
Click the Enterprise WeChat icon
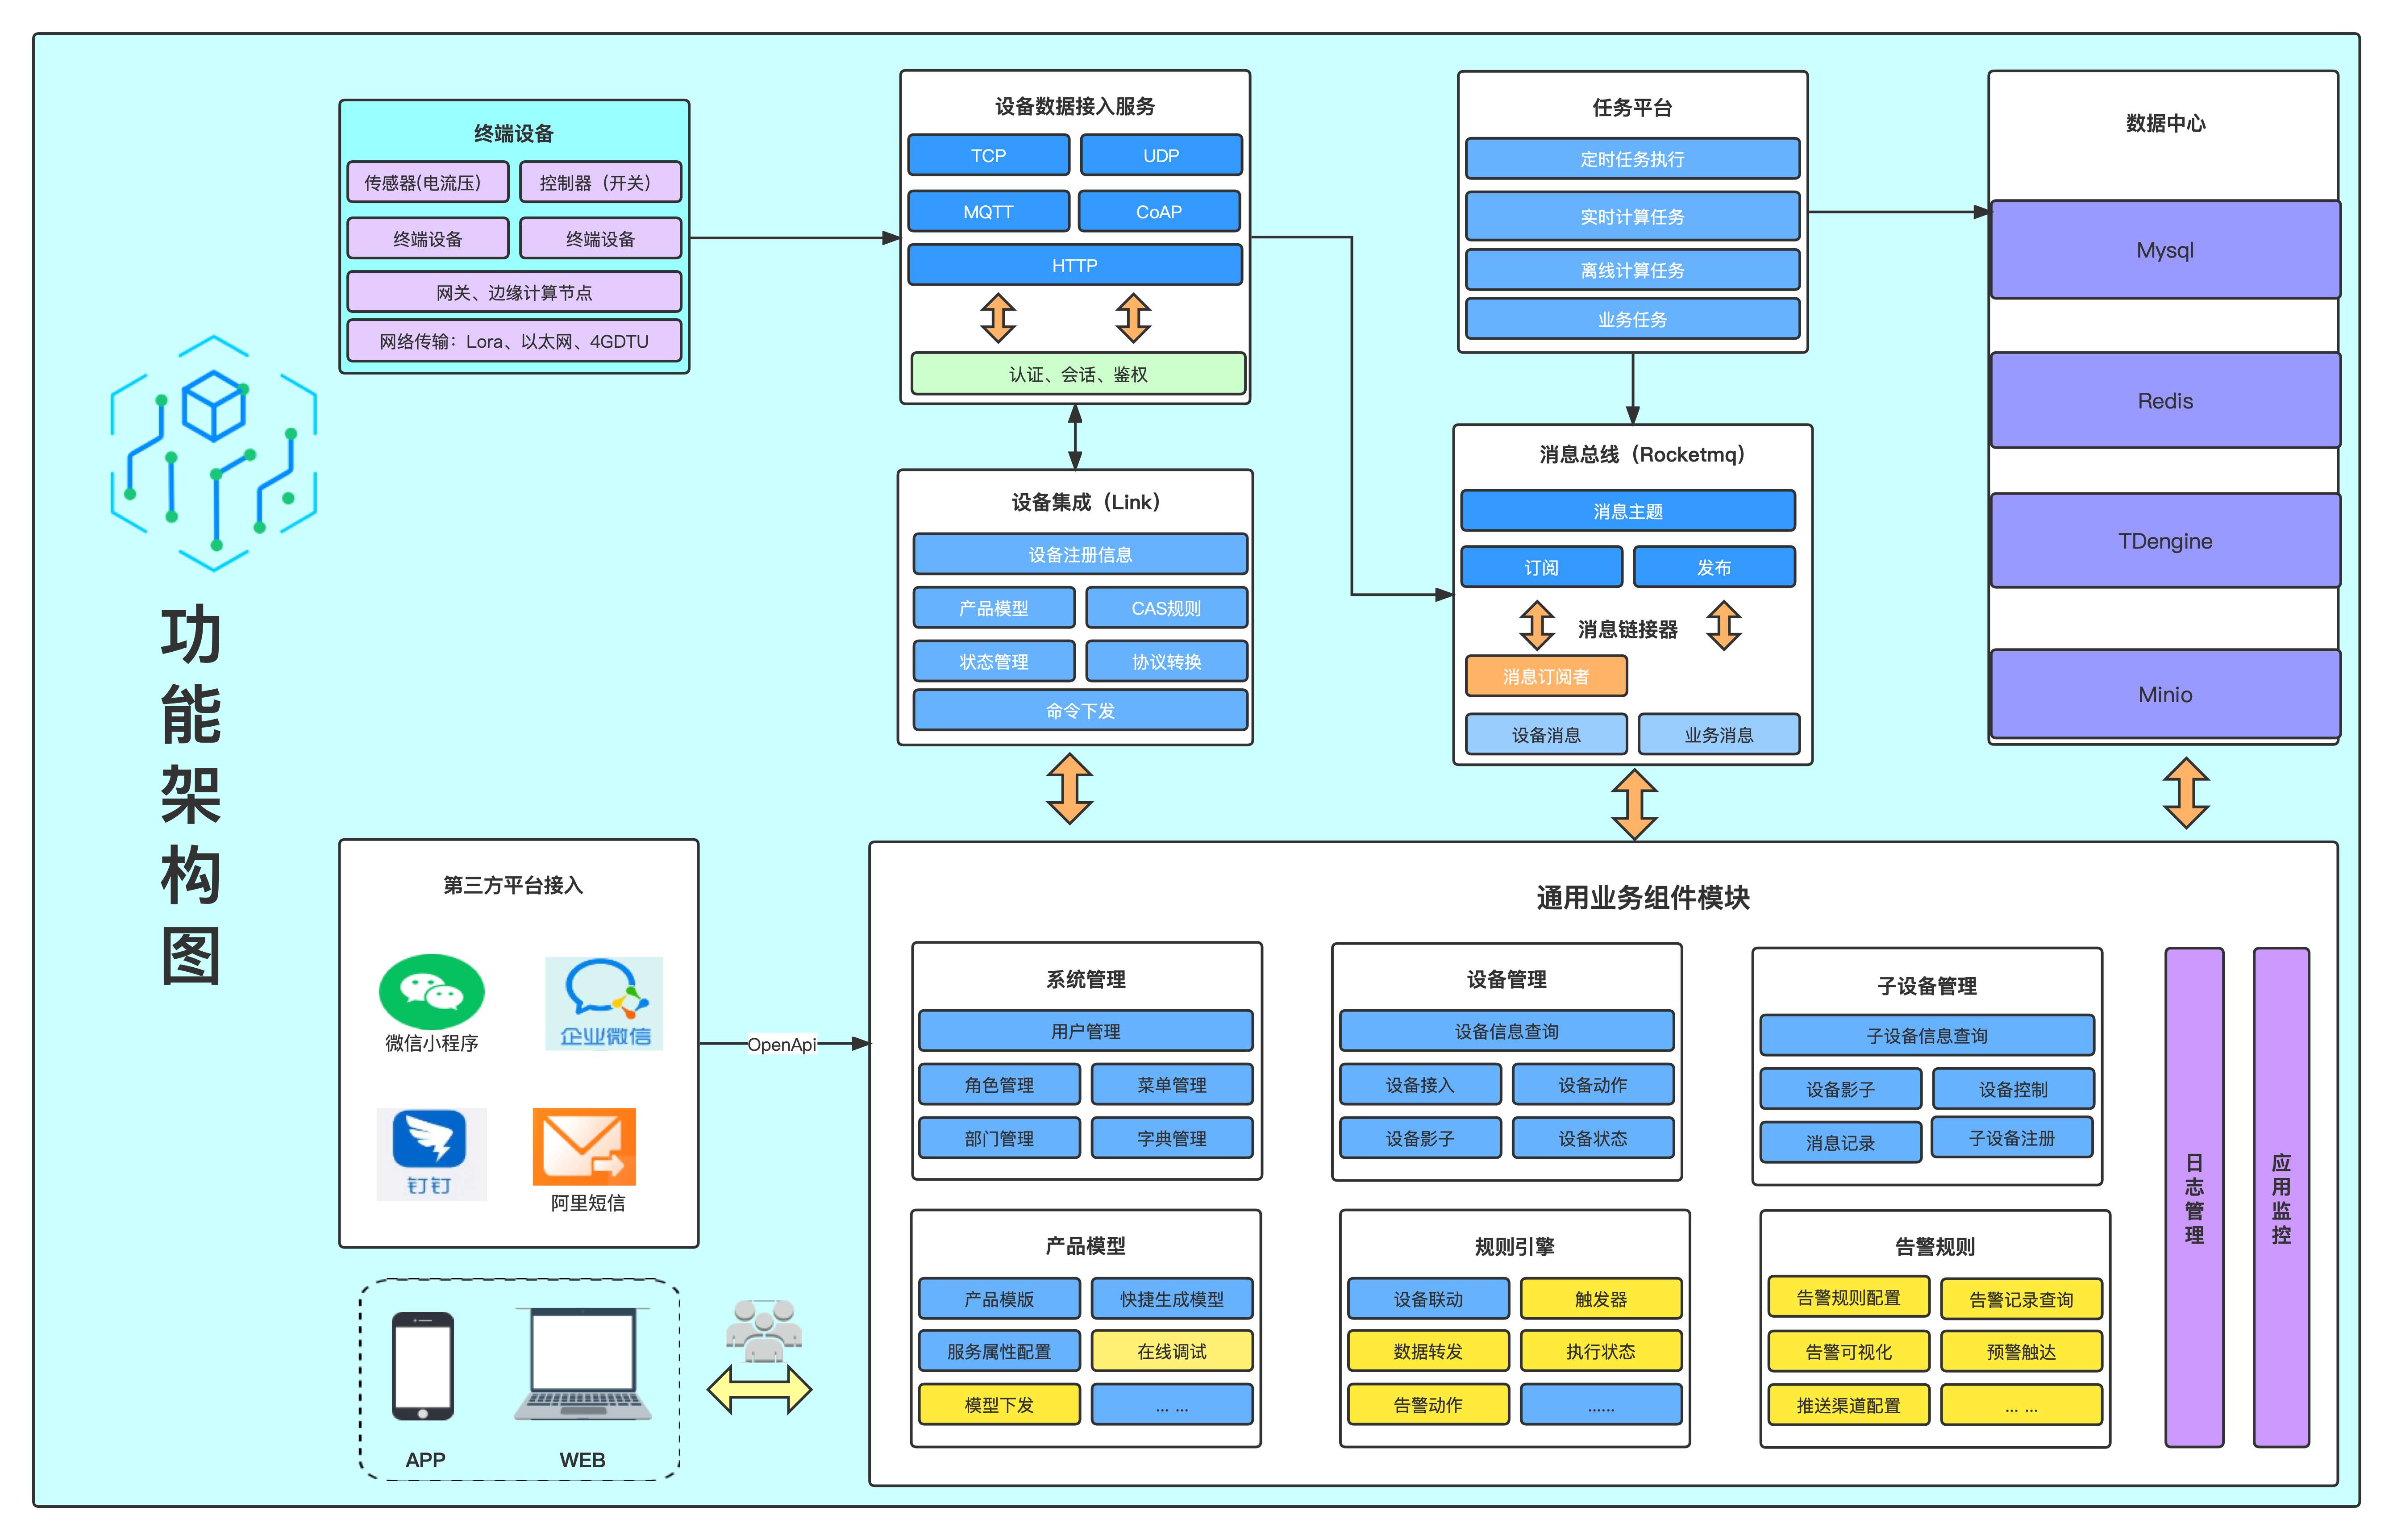coord(604,1003)
